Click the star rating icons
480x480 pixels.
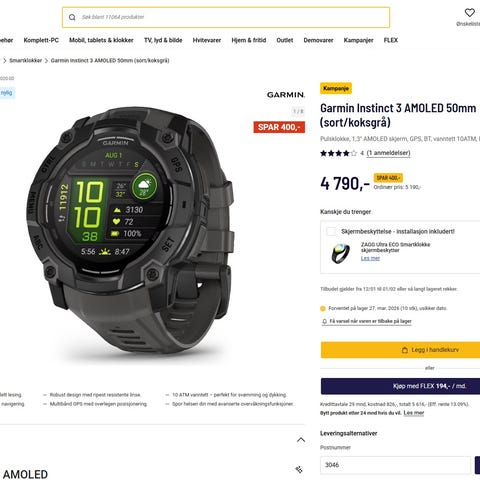338,153
